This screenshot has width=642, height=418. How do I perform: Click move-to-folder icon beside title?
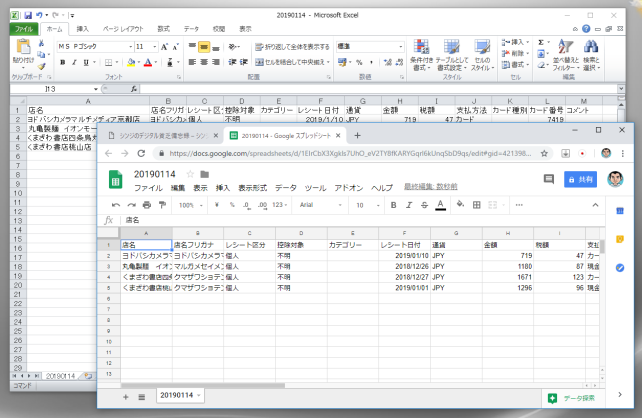coord(205,174)
